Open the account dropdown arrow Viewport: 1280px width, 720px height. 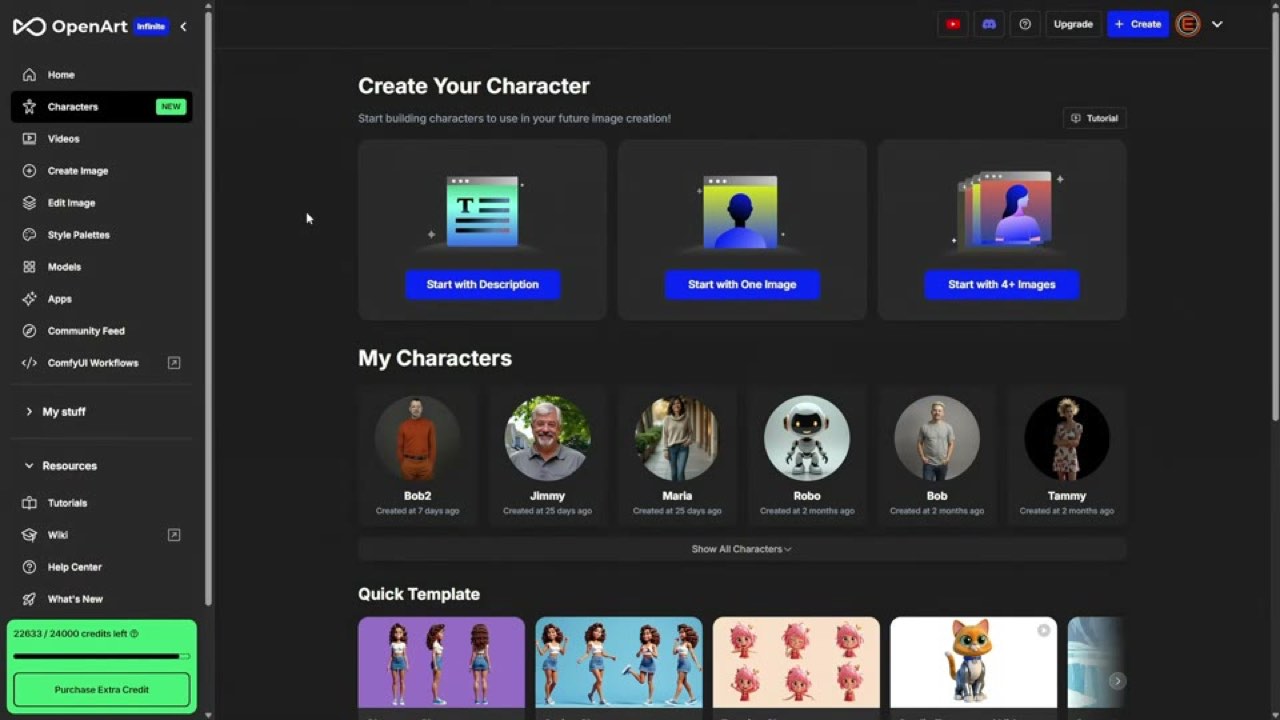pos(1217,24)
